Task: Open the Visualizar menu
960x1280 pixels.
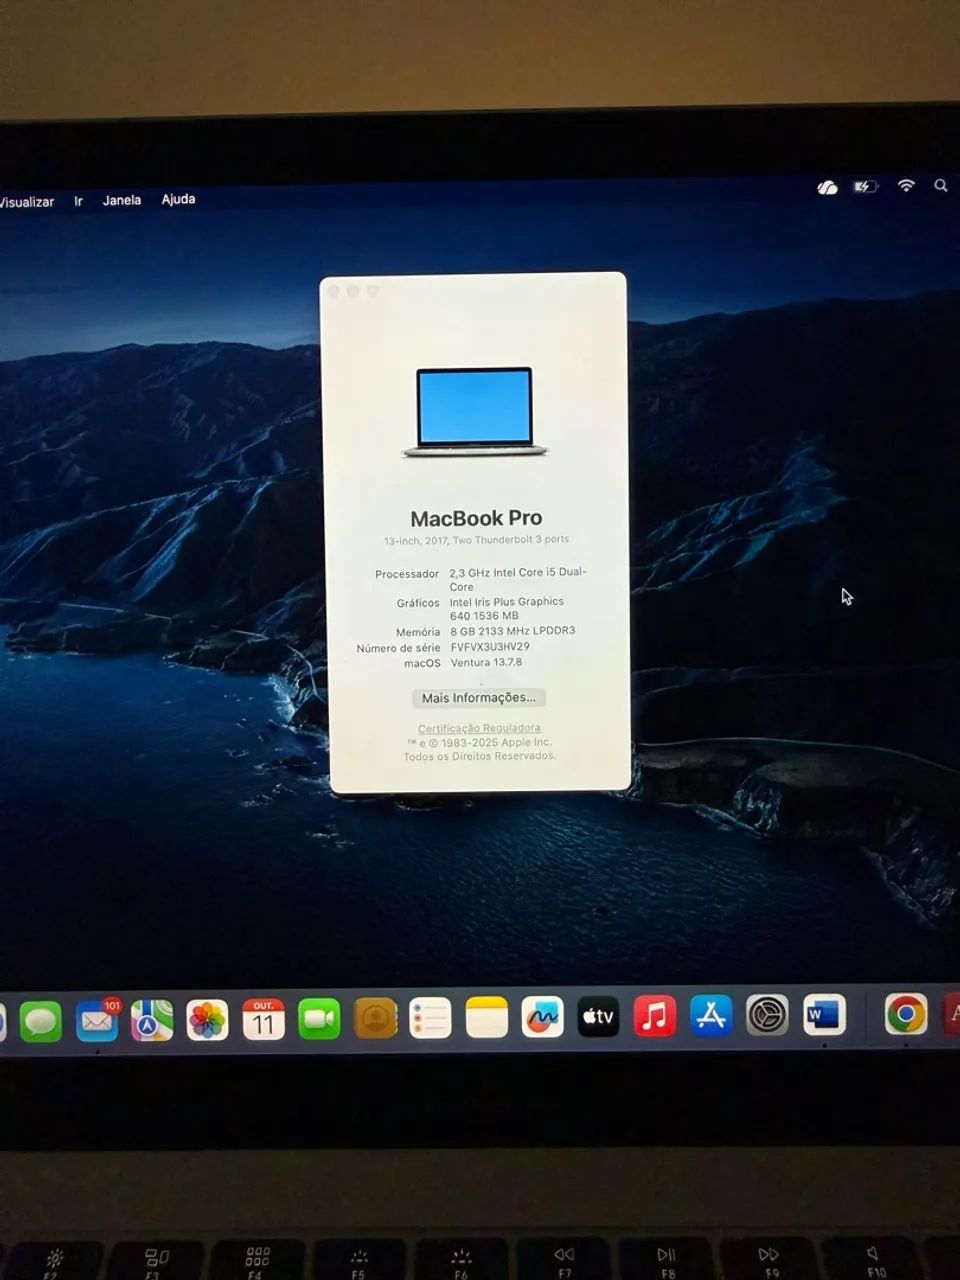Action: (x=27, y=202)
